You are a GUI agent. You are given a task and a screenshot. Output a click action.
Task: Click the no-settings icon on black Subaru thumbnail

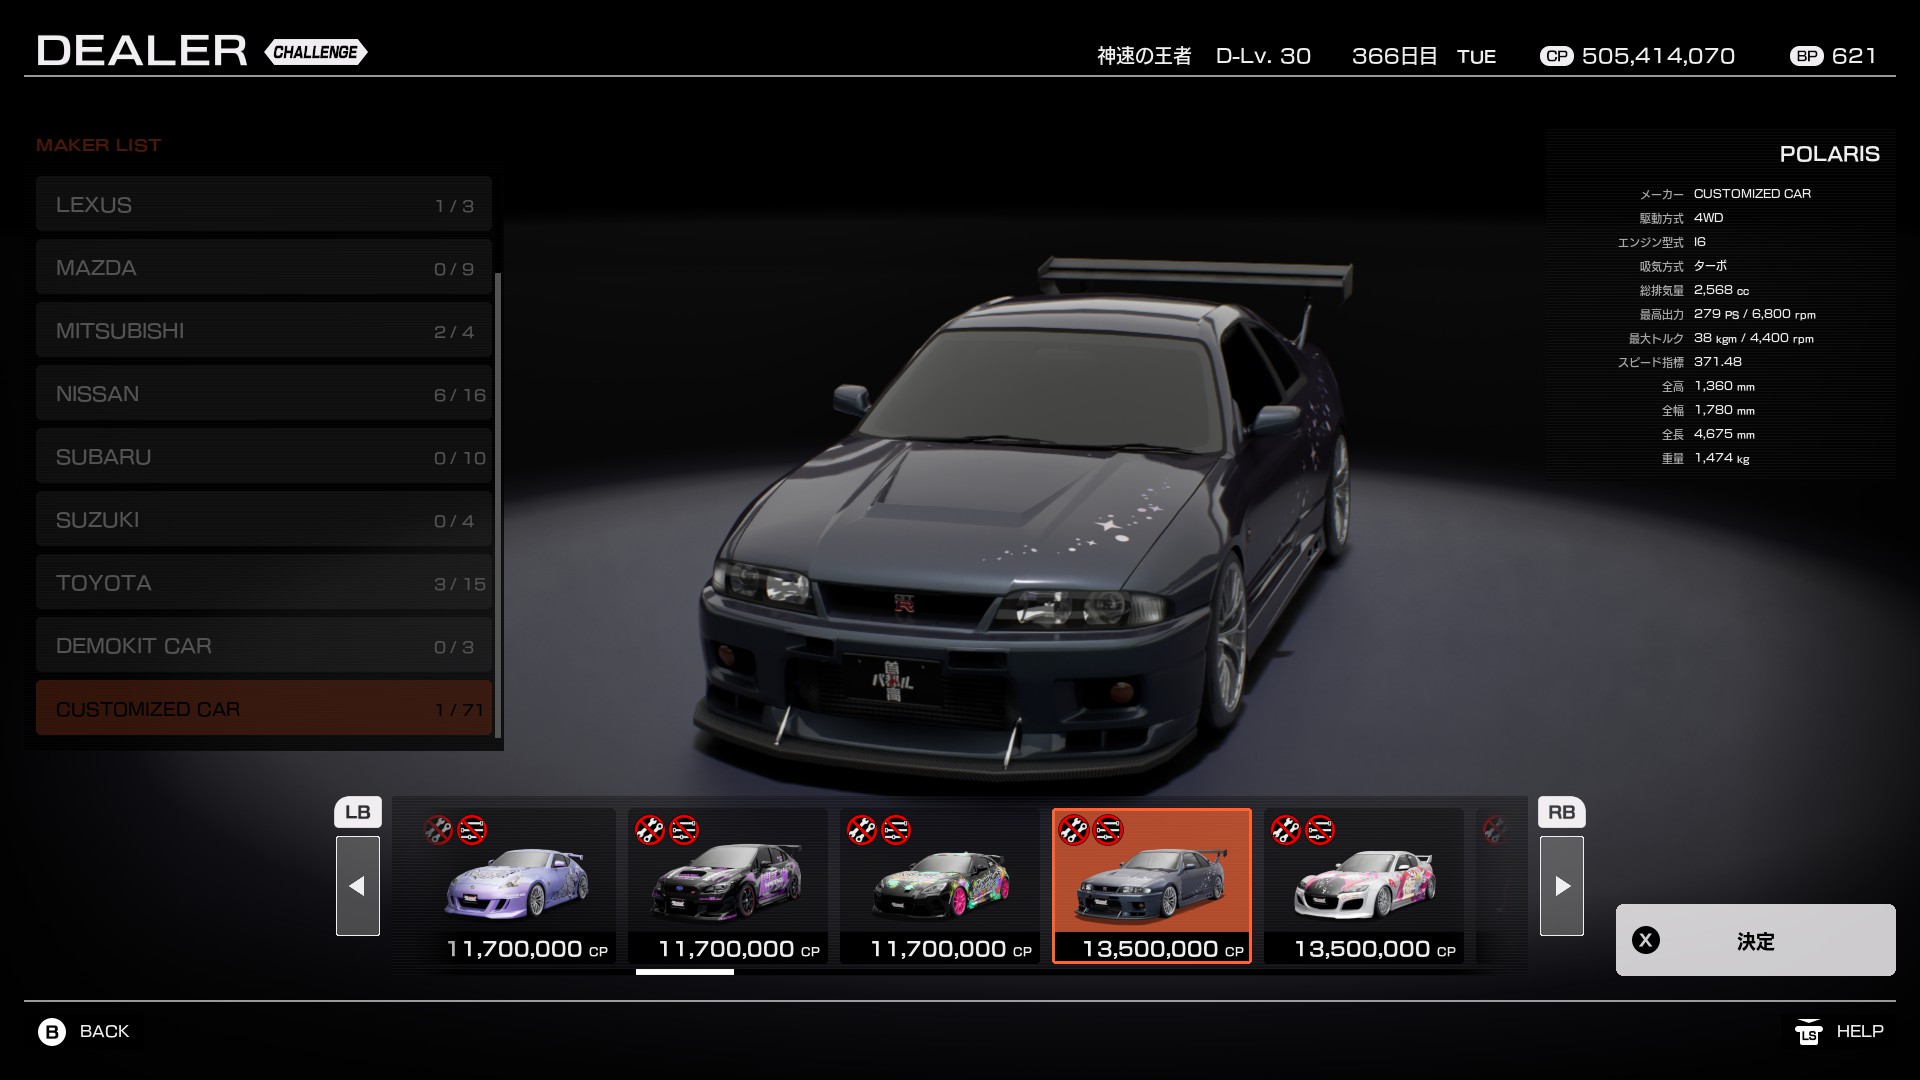684,830
